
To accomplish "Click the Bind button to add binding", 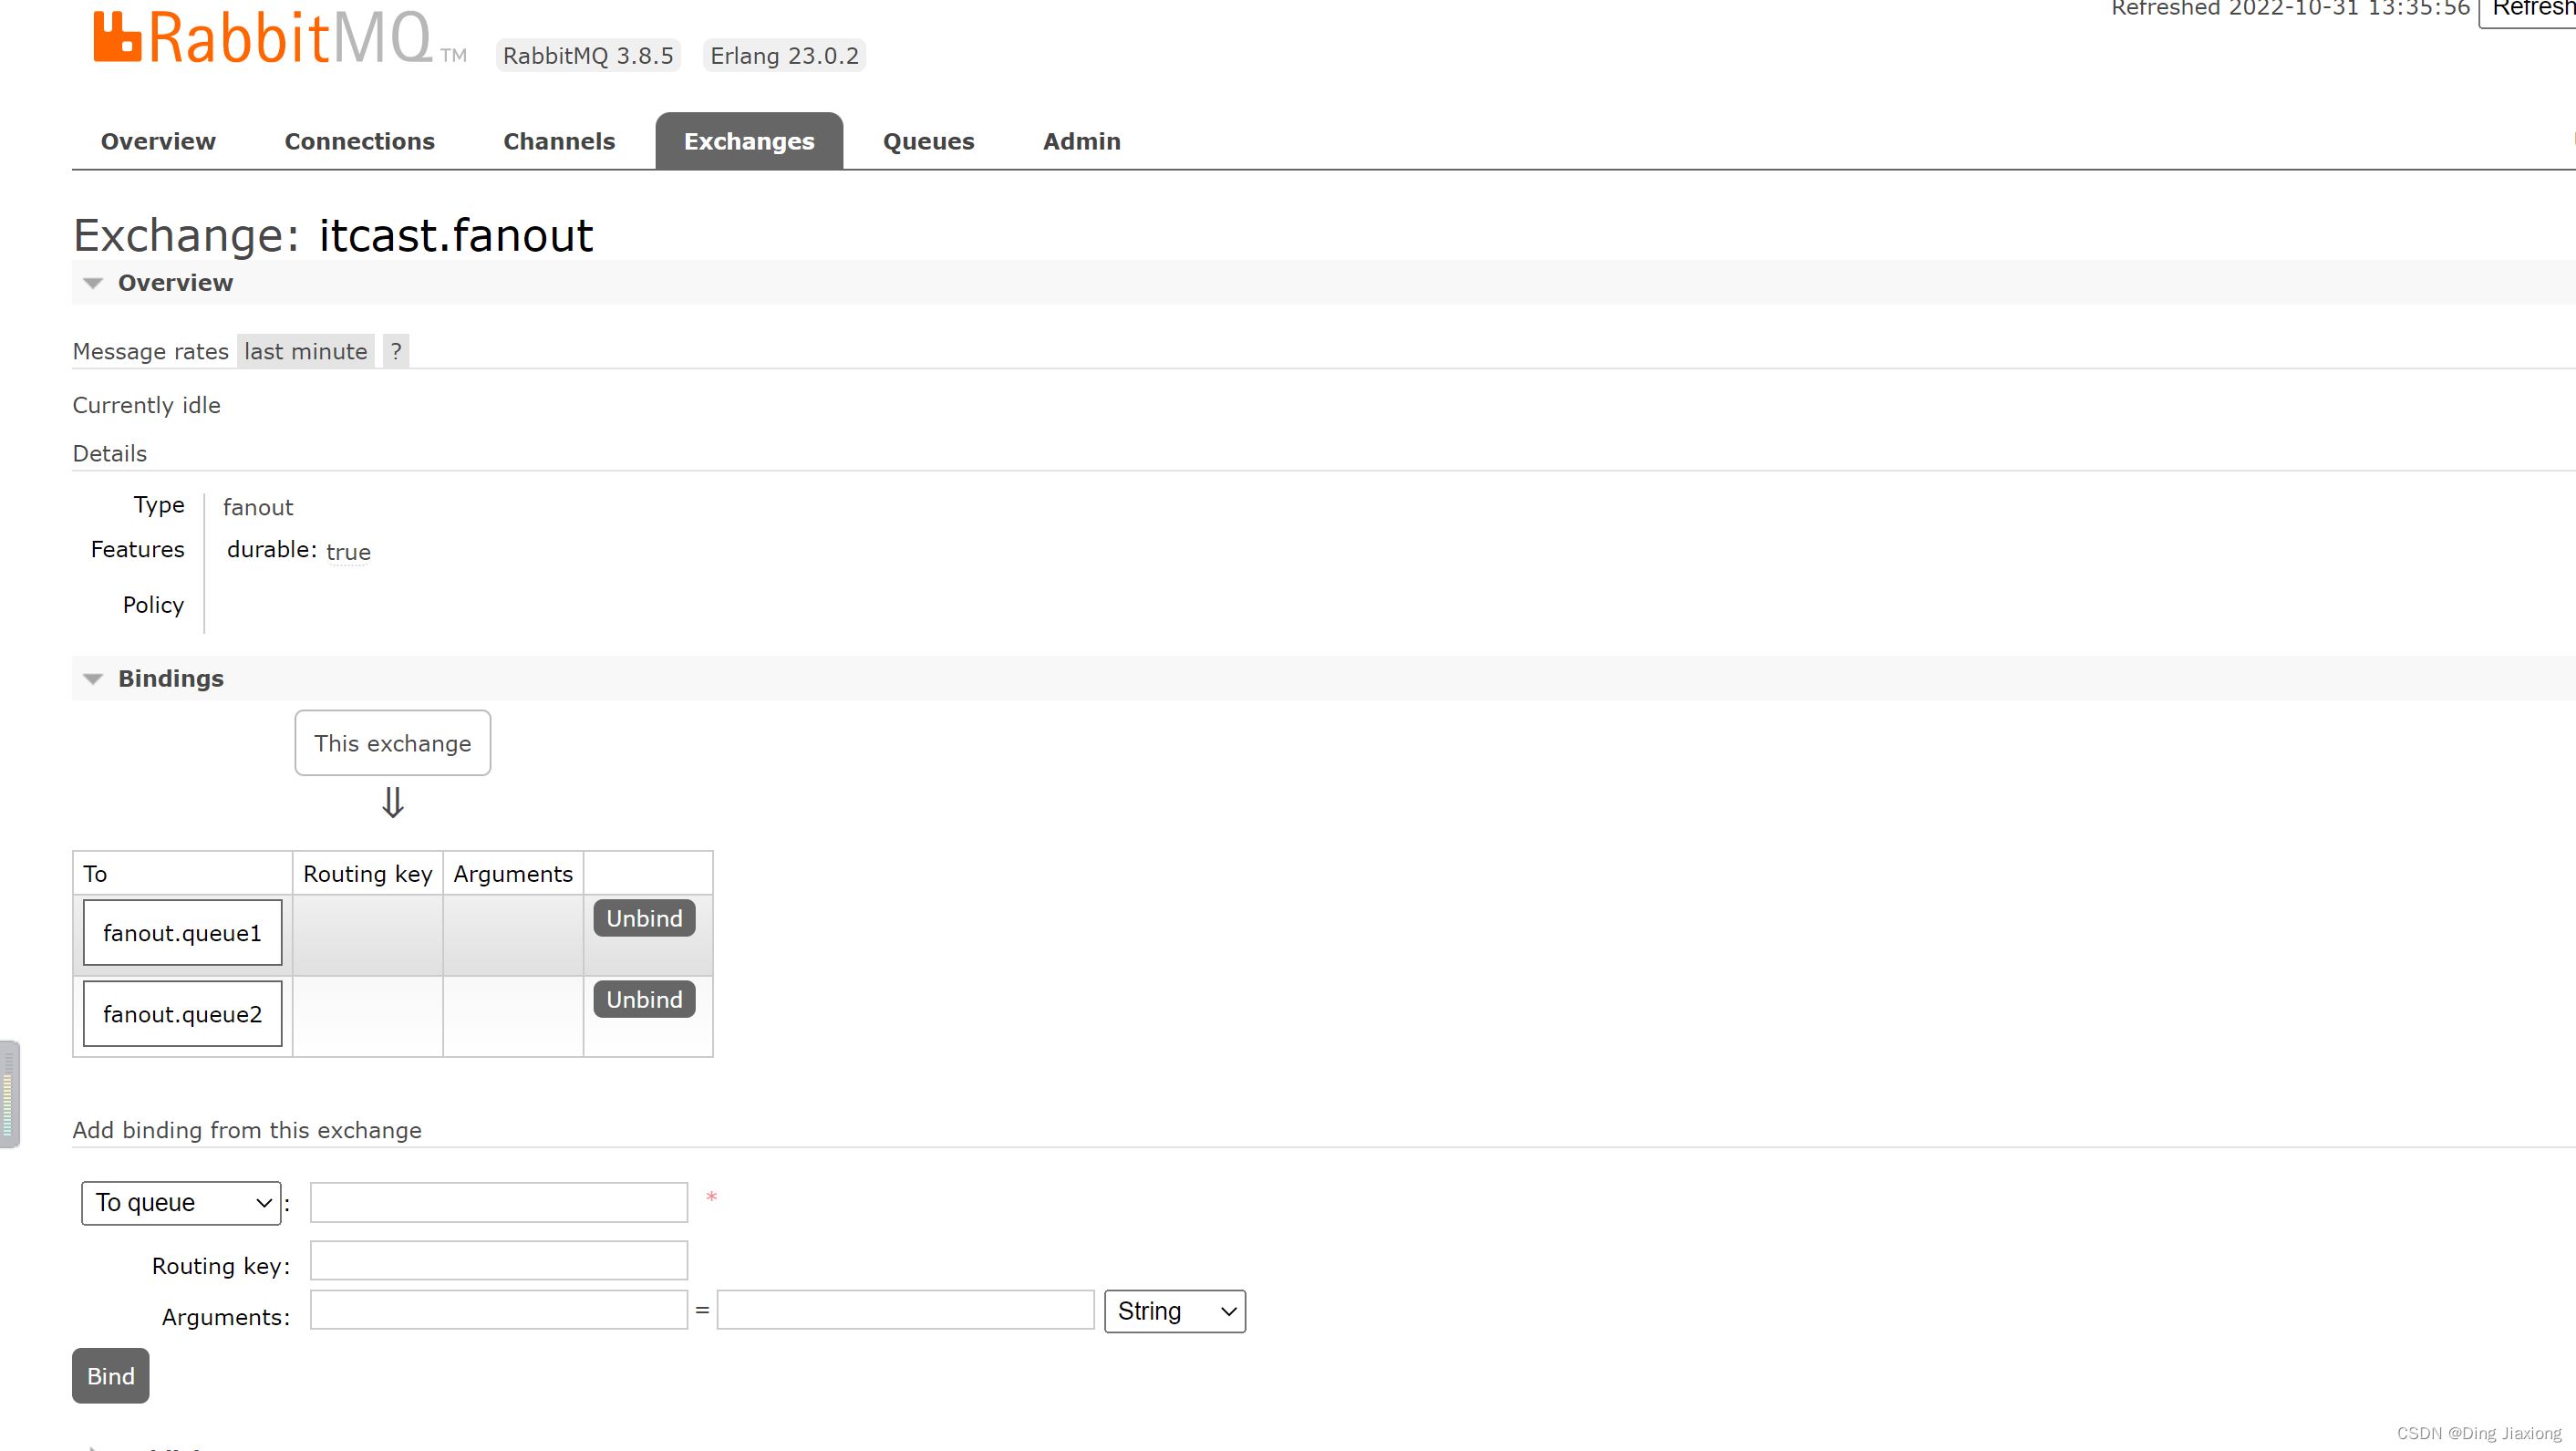I will pyautogui.click(x=109, y=1377).
